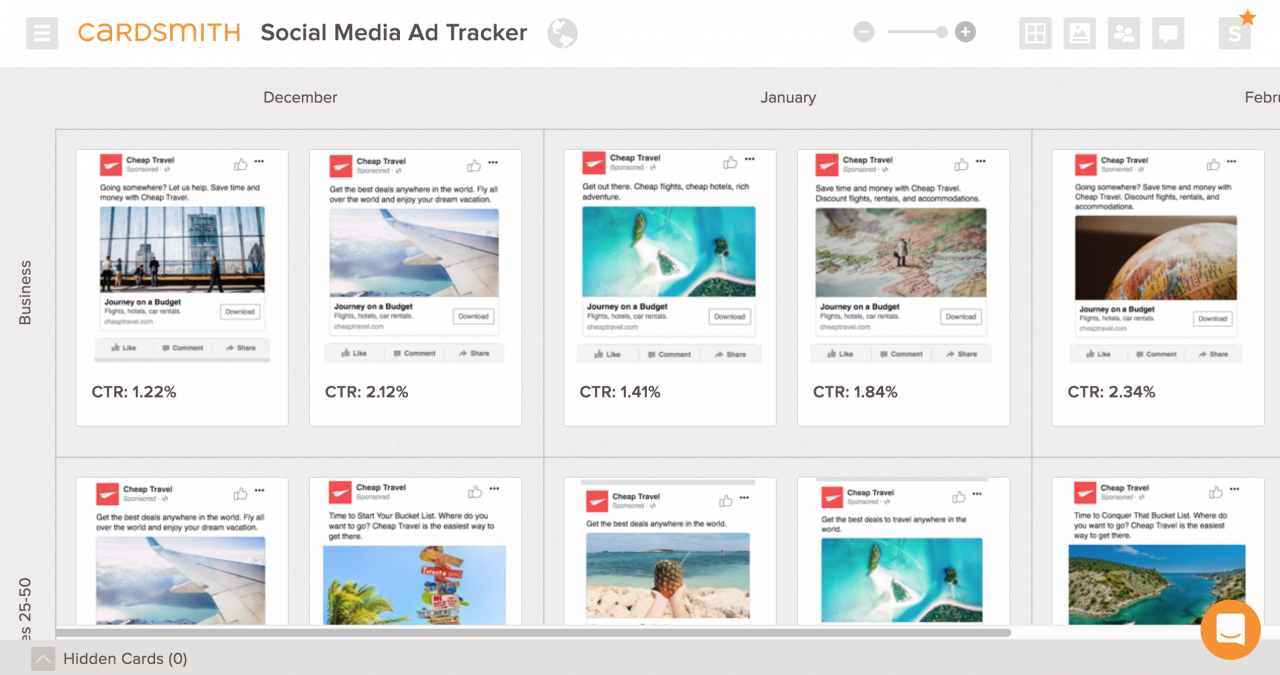Select the Business row label

(26, 293)
